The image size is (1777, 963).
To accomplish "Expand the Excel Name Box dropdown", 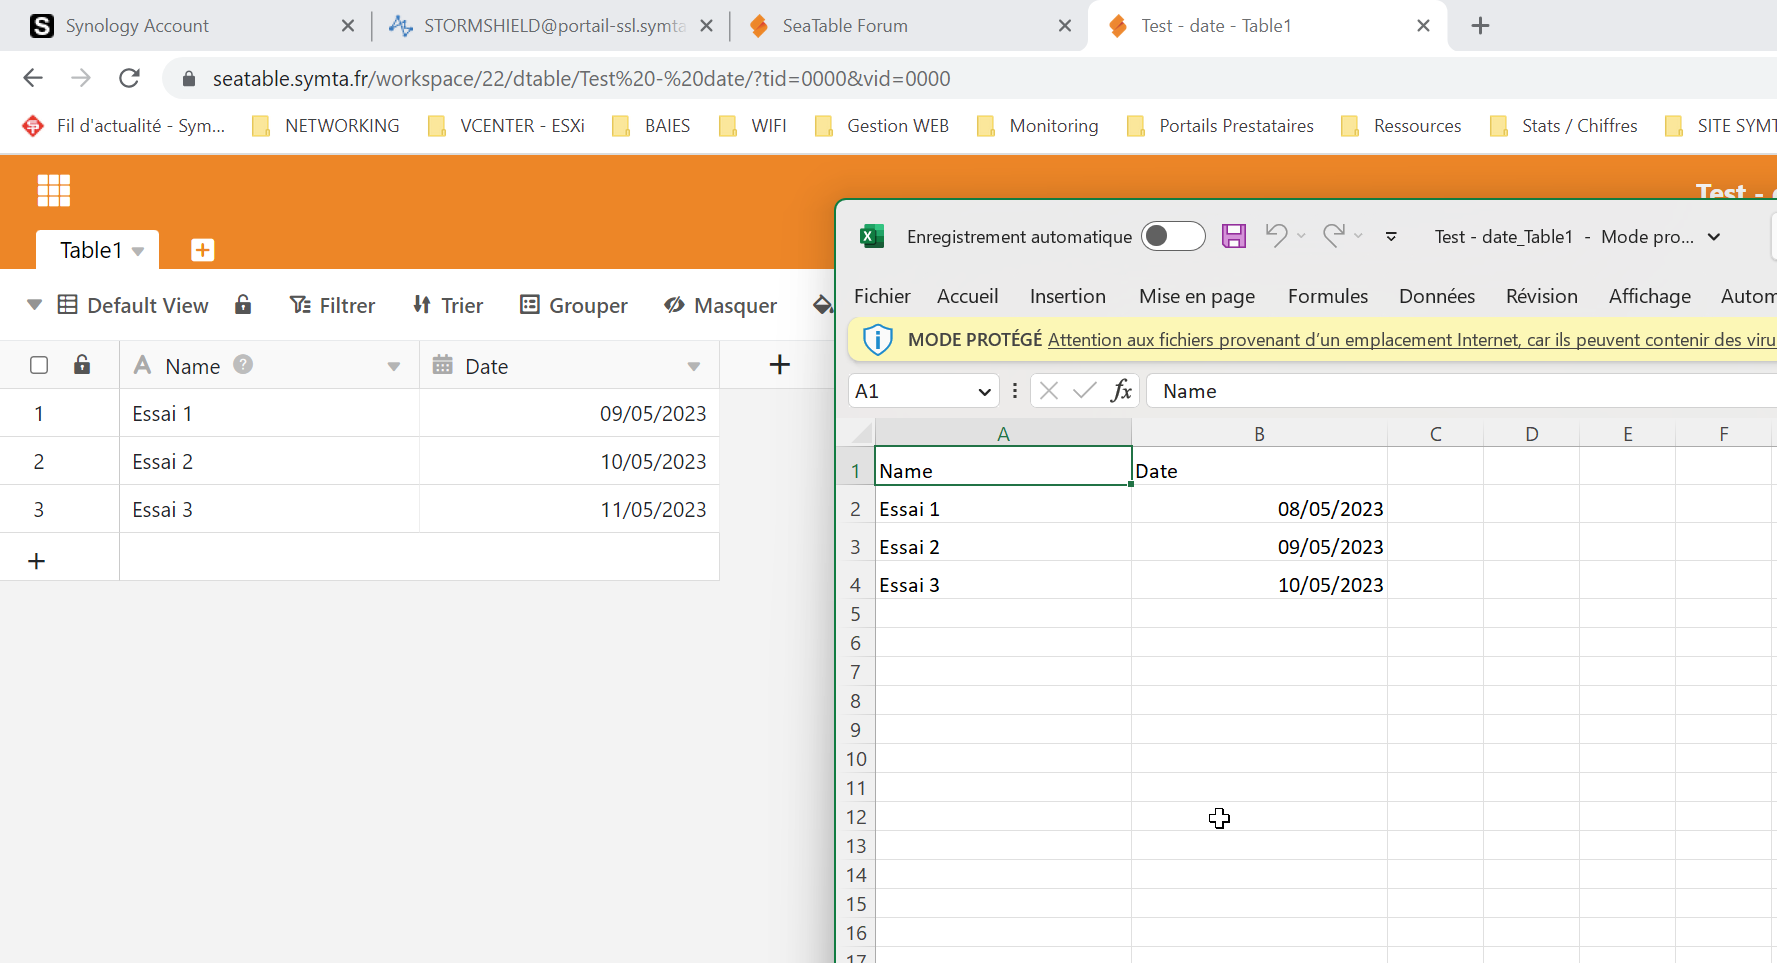I will [x=984, y=392].
